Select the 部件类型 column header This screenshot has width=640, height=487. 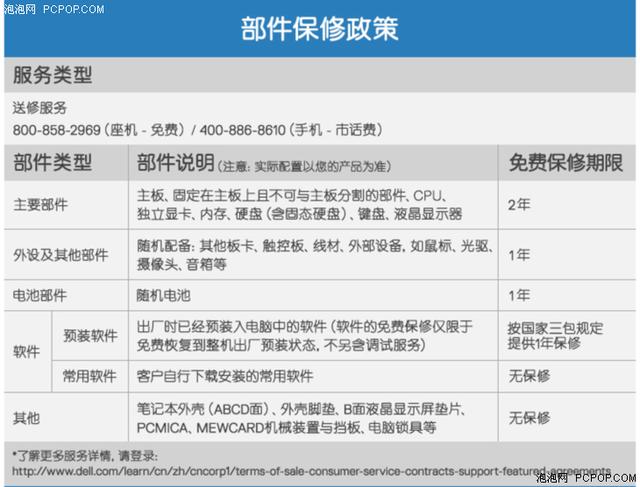point(52,162)
